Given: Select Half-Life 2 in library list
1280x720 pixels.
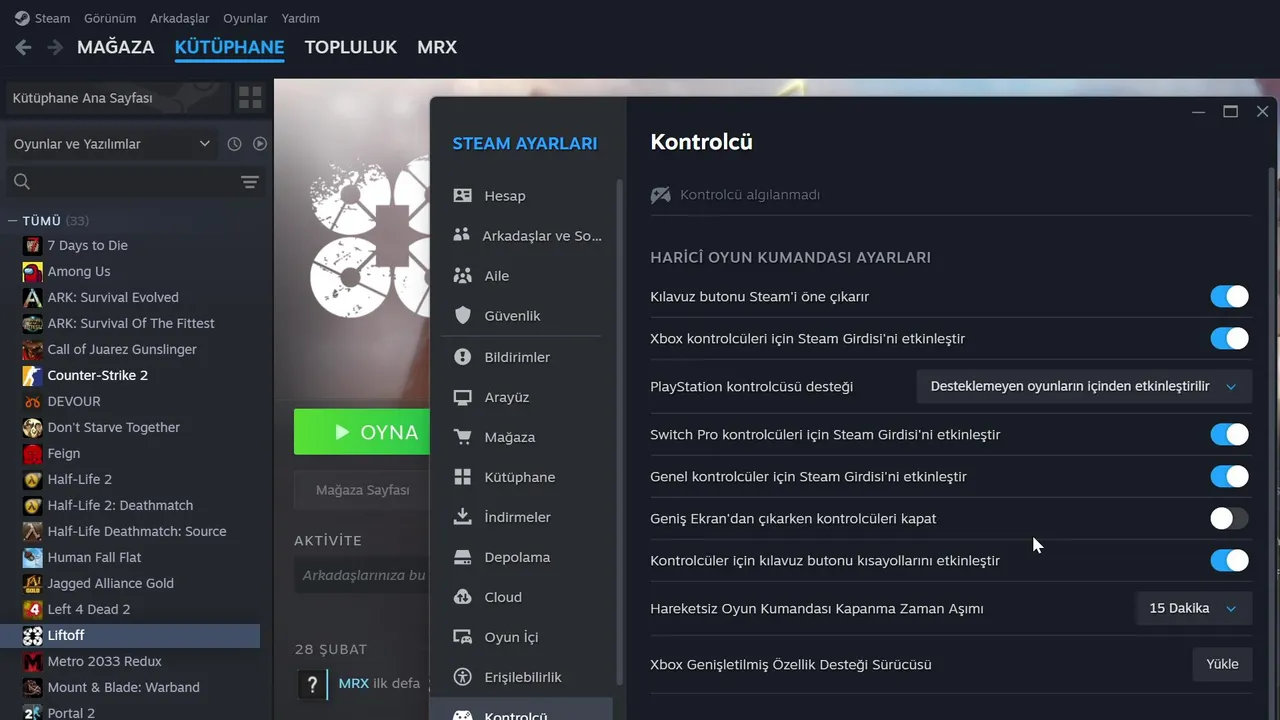Looking at the screenshot, I should pyautogui.click(x=79, y=479).
